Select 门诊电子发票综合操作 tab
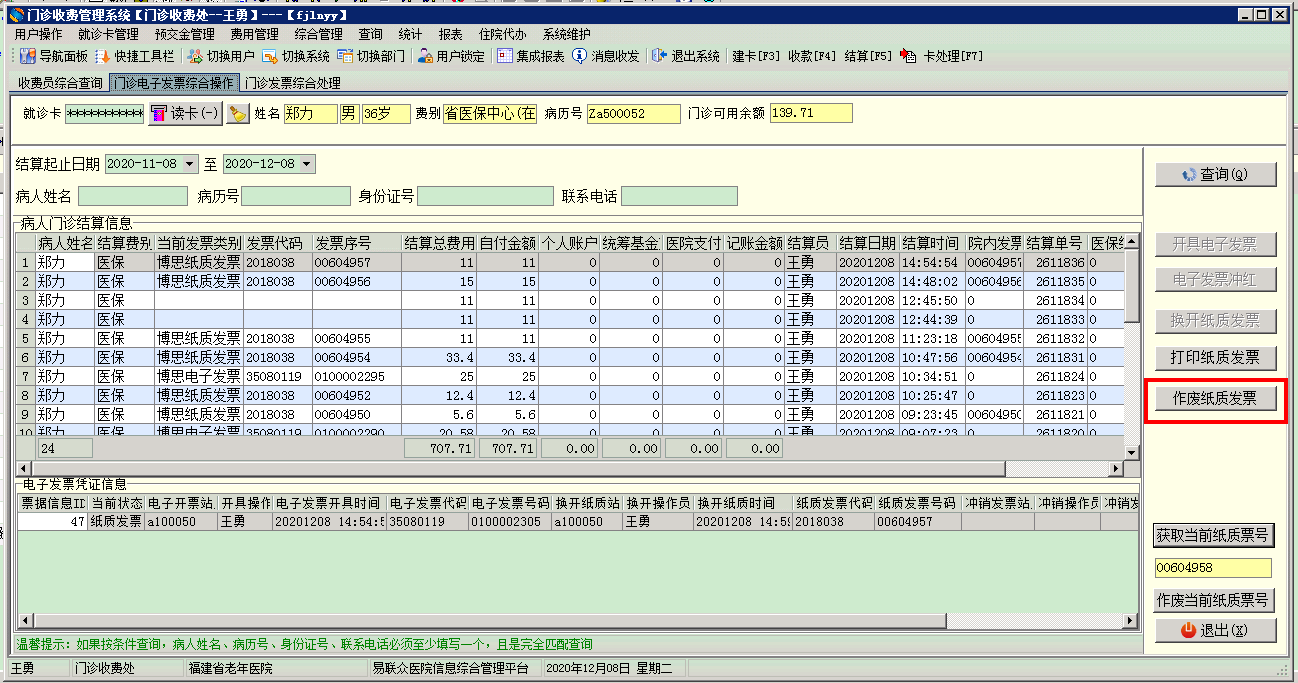1298x683 pixels. tap(175, 83)
